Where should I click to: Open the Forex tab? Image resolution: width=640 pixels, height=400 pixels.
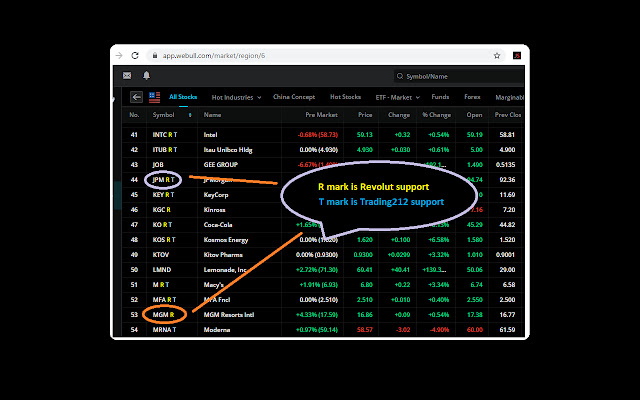(x=472, y=97)
